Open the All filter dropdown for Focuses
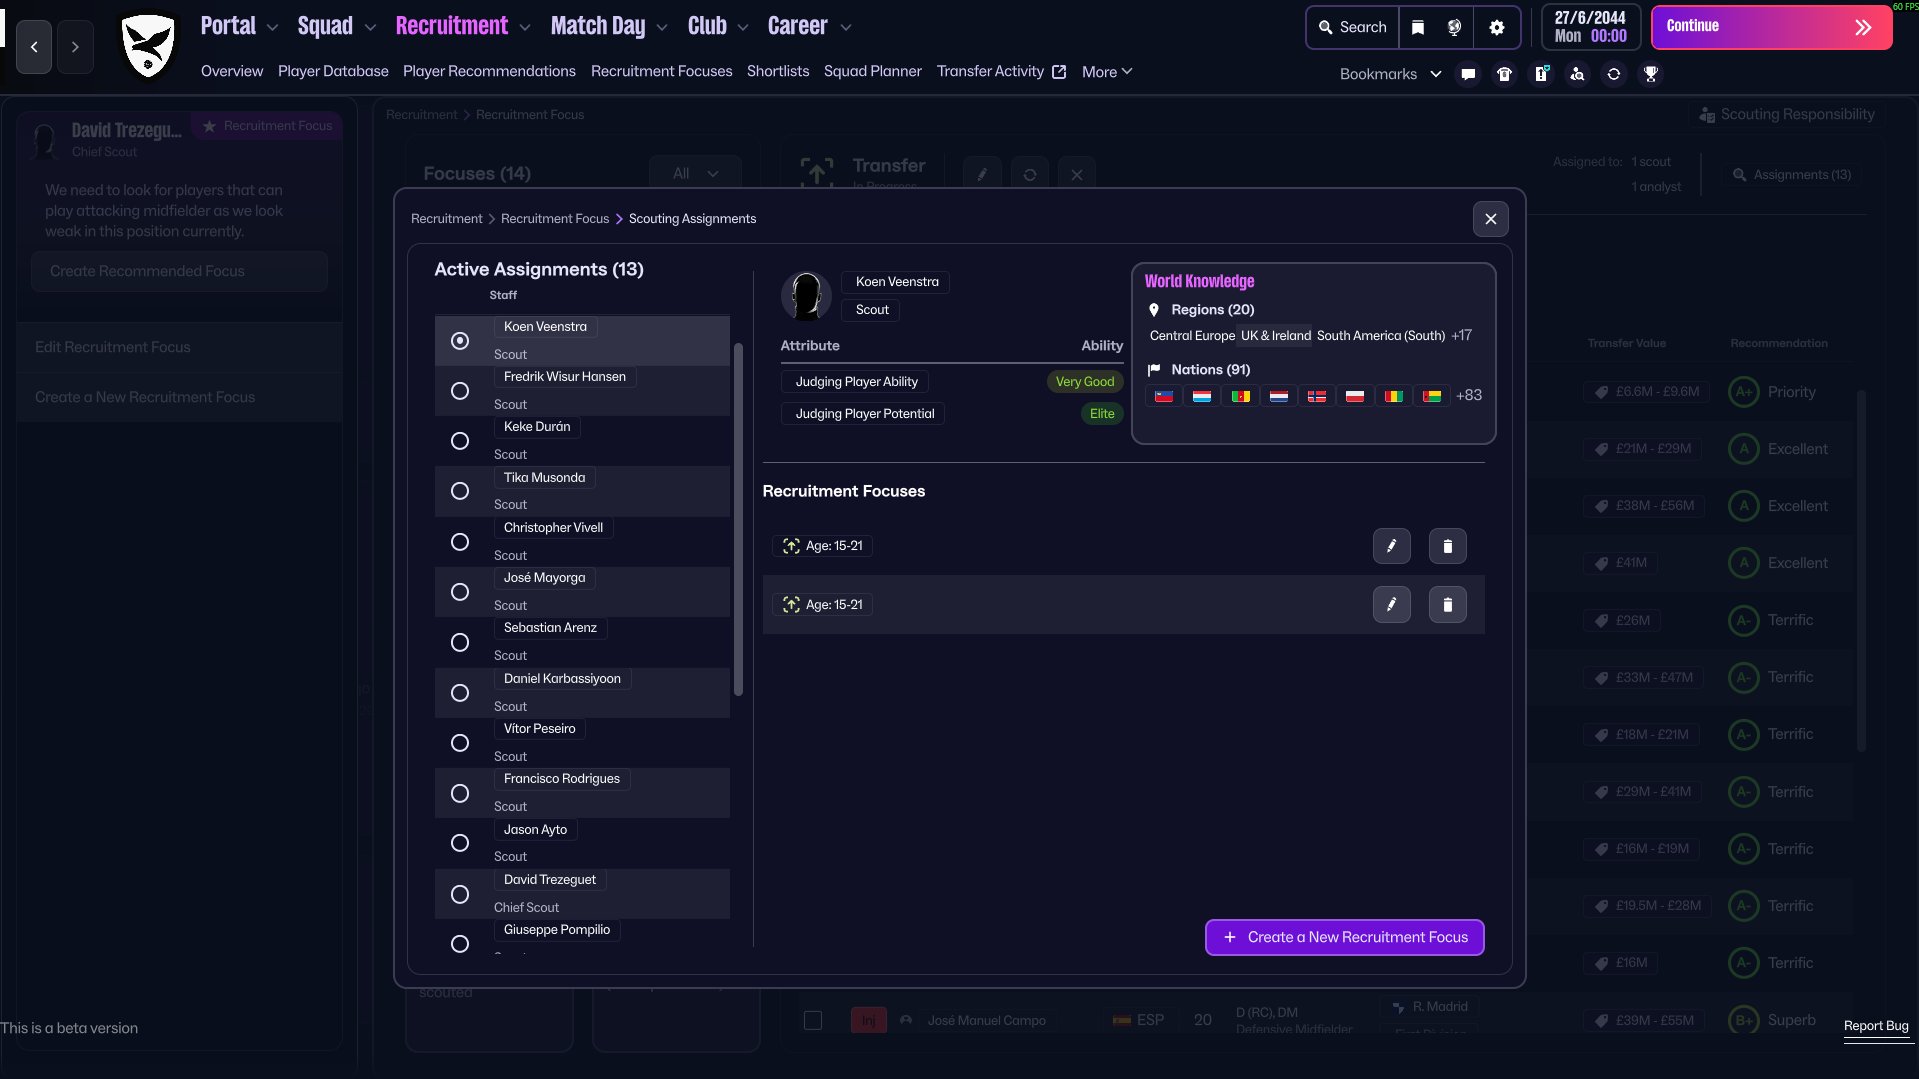This screenshot has width=1919, height=1079. click(695, 173)
